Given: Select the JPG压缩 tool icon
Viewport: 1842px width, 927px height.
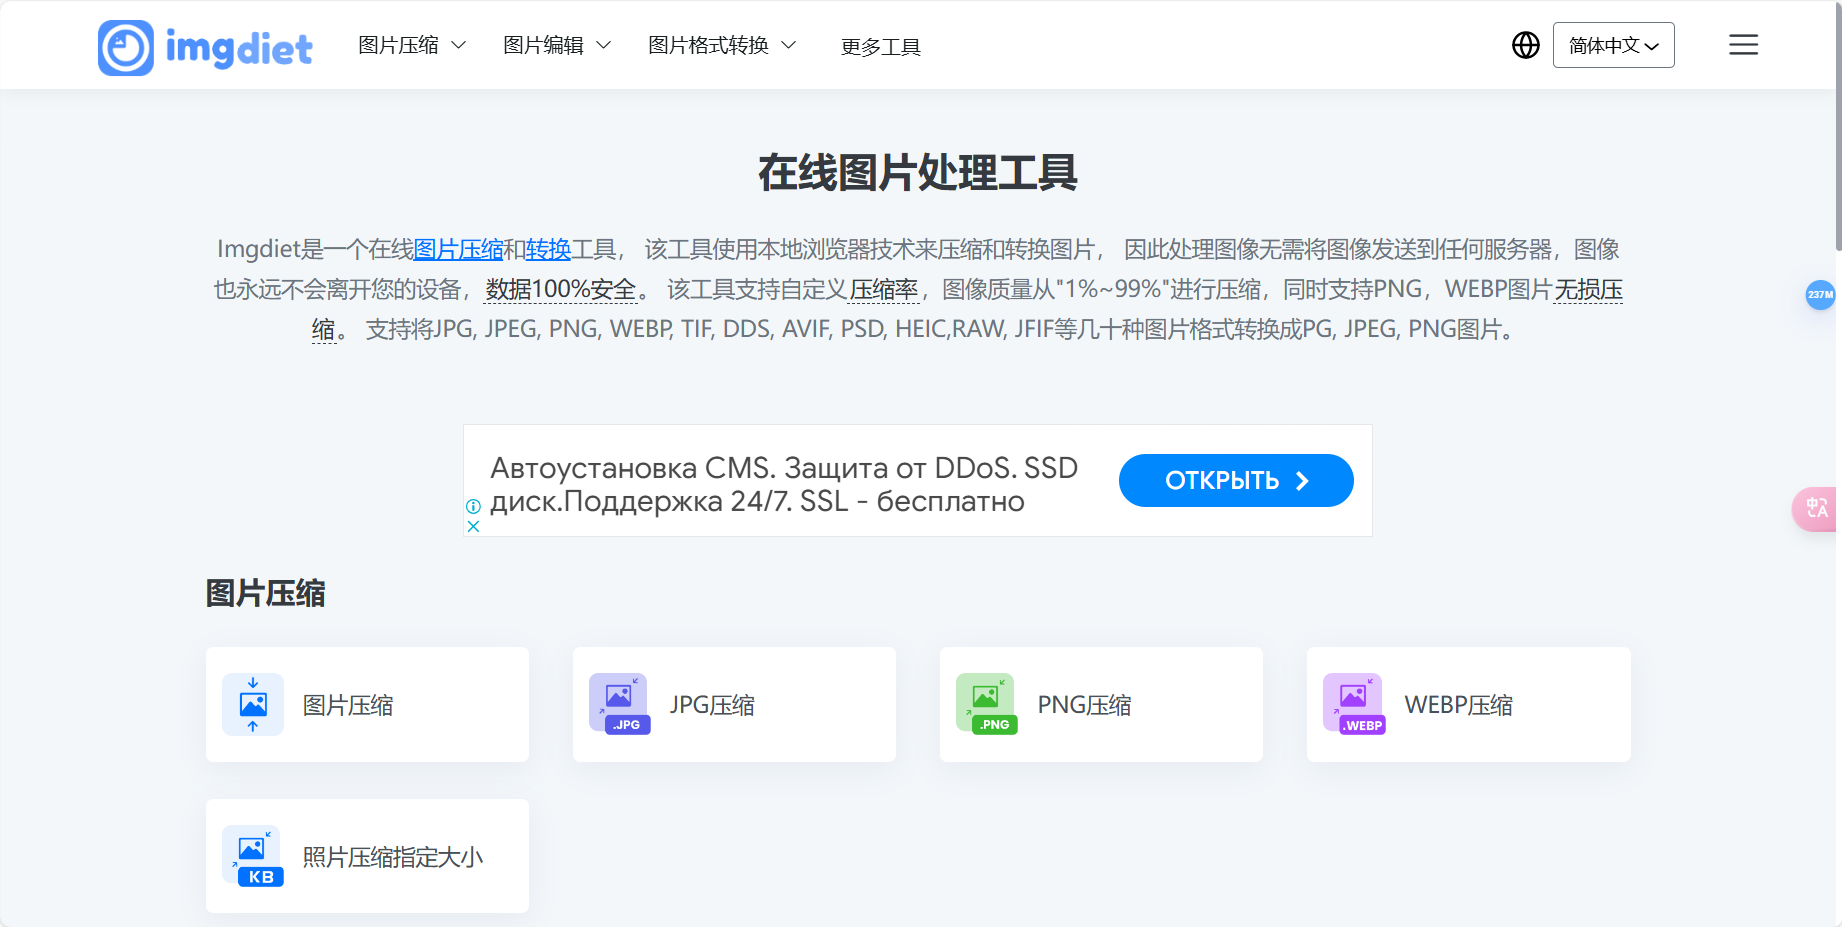Looking at the screenshot, I should tap(619, 704).
